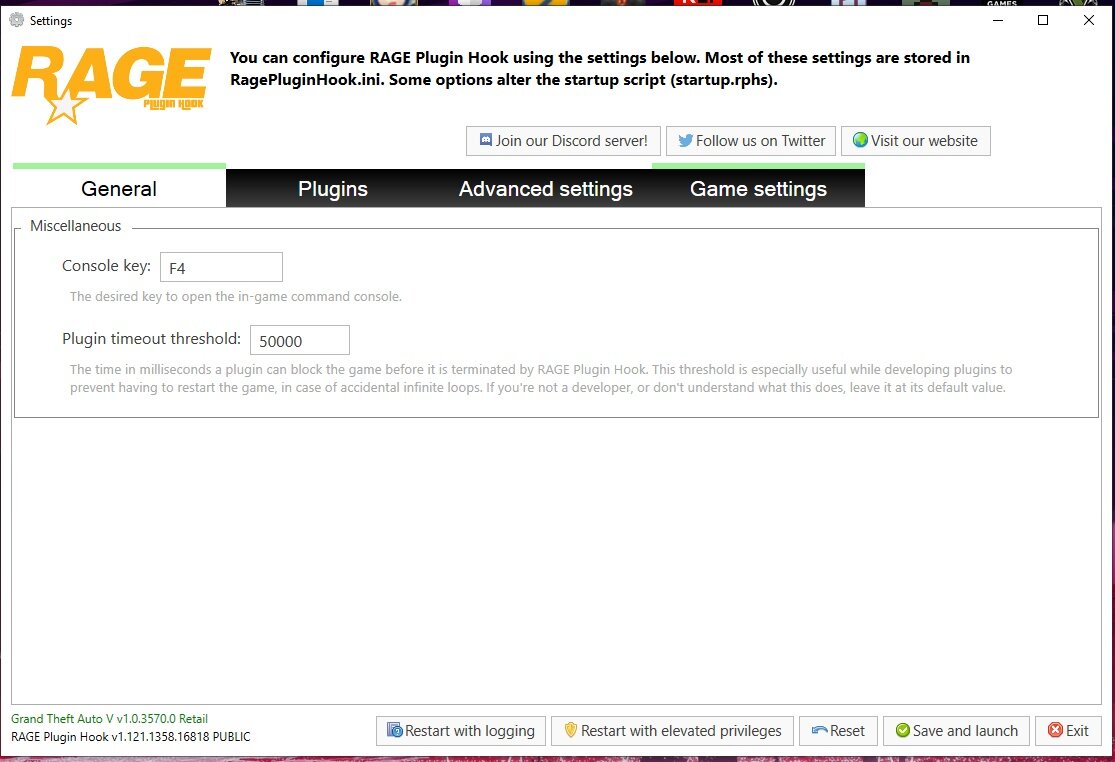Screen dimensions: 1115x762
Task: Click the RAGE Plugin Hook version text
Action: tap(131, 736)
